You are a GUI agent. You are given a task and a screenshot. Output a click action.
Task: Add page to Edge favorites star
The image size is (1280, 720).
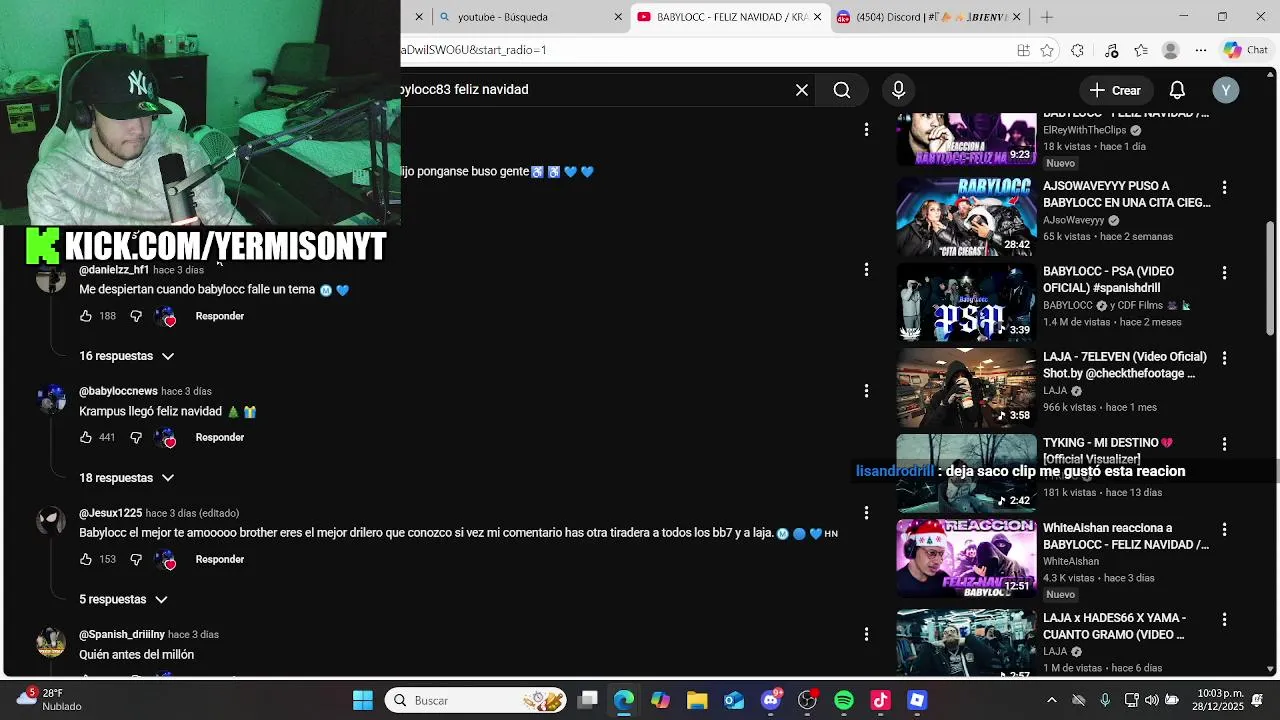coord(1047,50)
